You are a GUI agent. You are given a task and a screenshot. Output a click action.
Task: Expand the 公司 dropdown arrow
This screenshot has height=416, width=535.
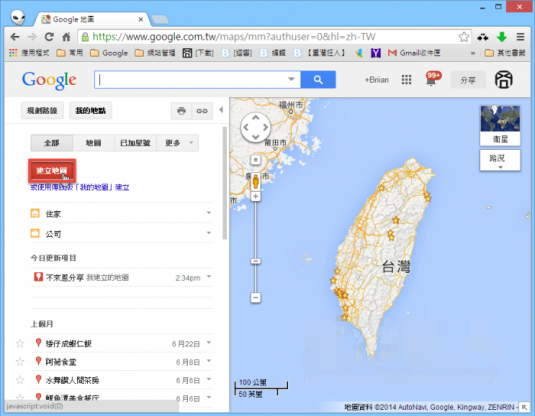(209, 233)
